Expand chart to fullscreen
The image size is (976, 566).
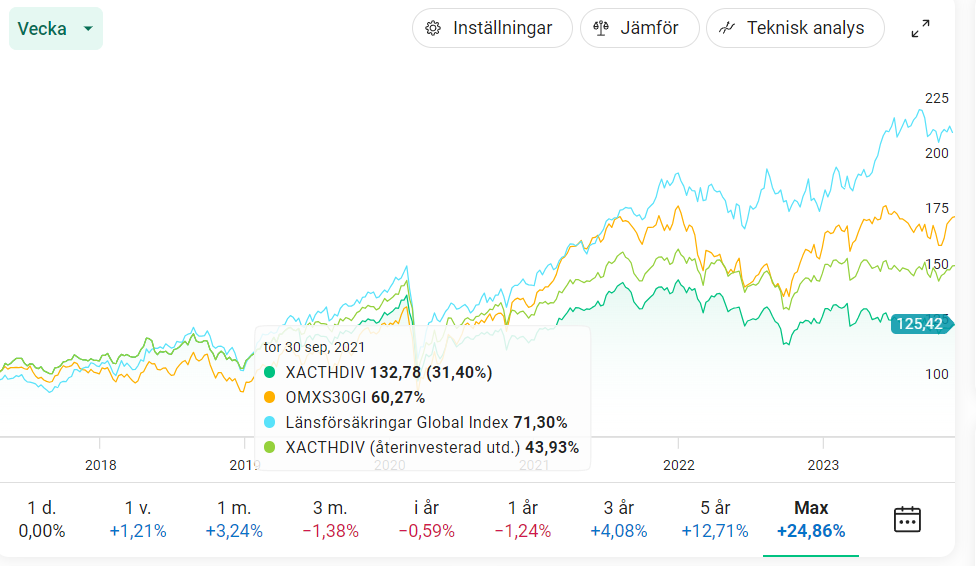(x=920, y=29)
